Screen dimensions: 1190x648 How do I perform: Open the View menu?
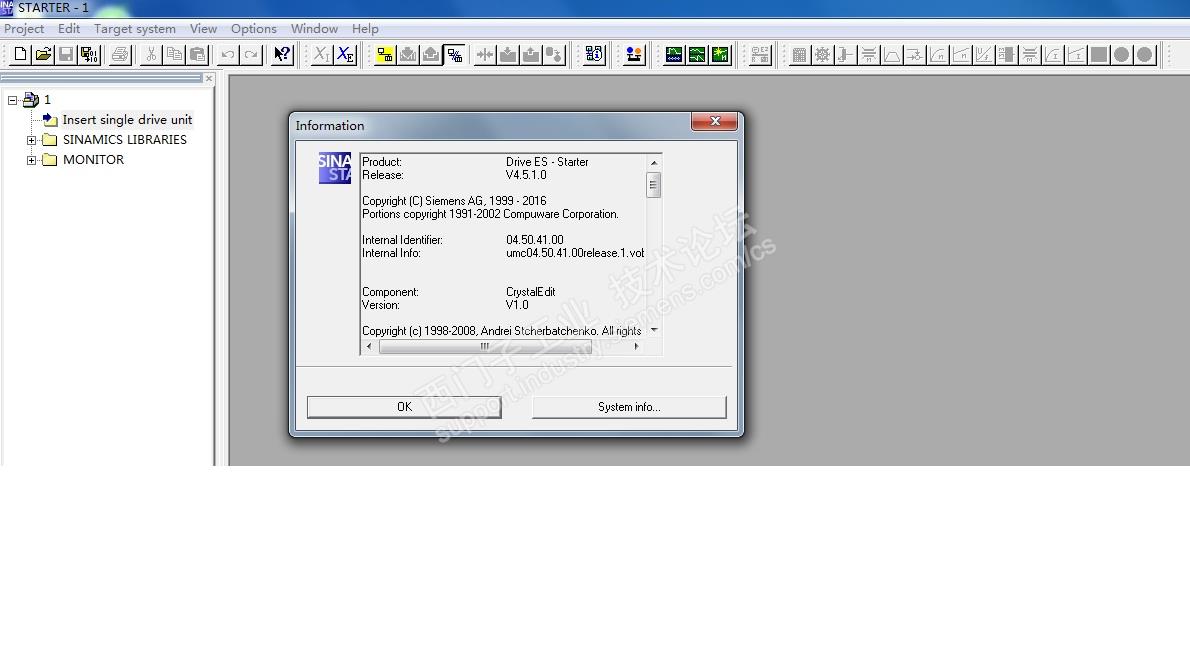[203, 29]
